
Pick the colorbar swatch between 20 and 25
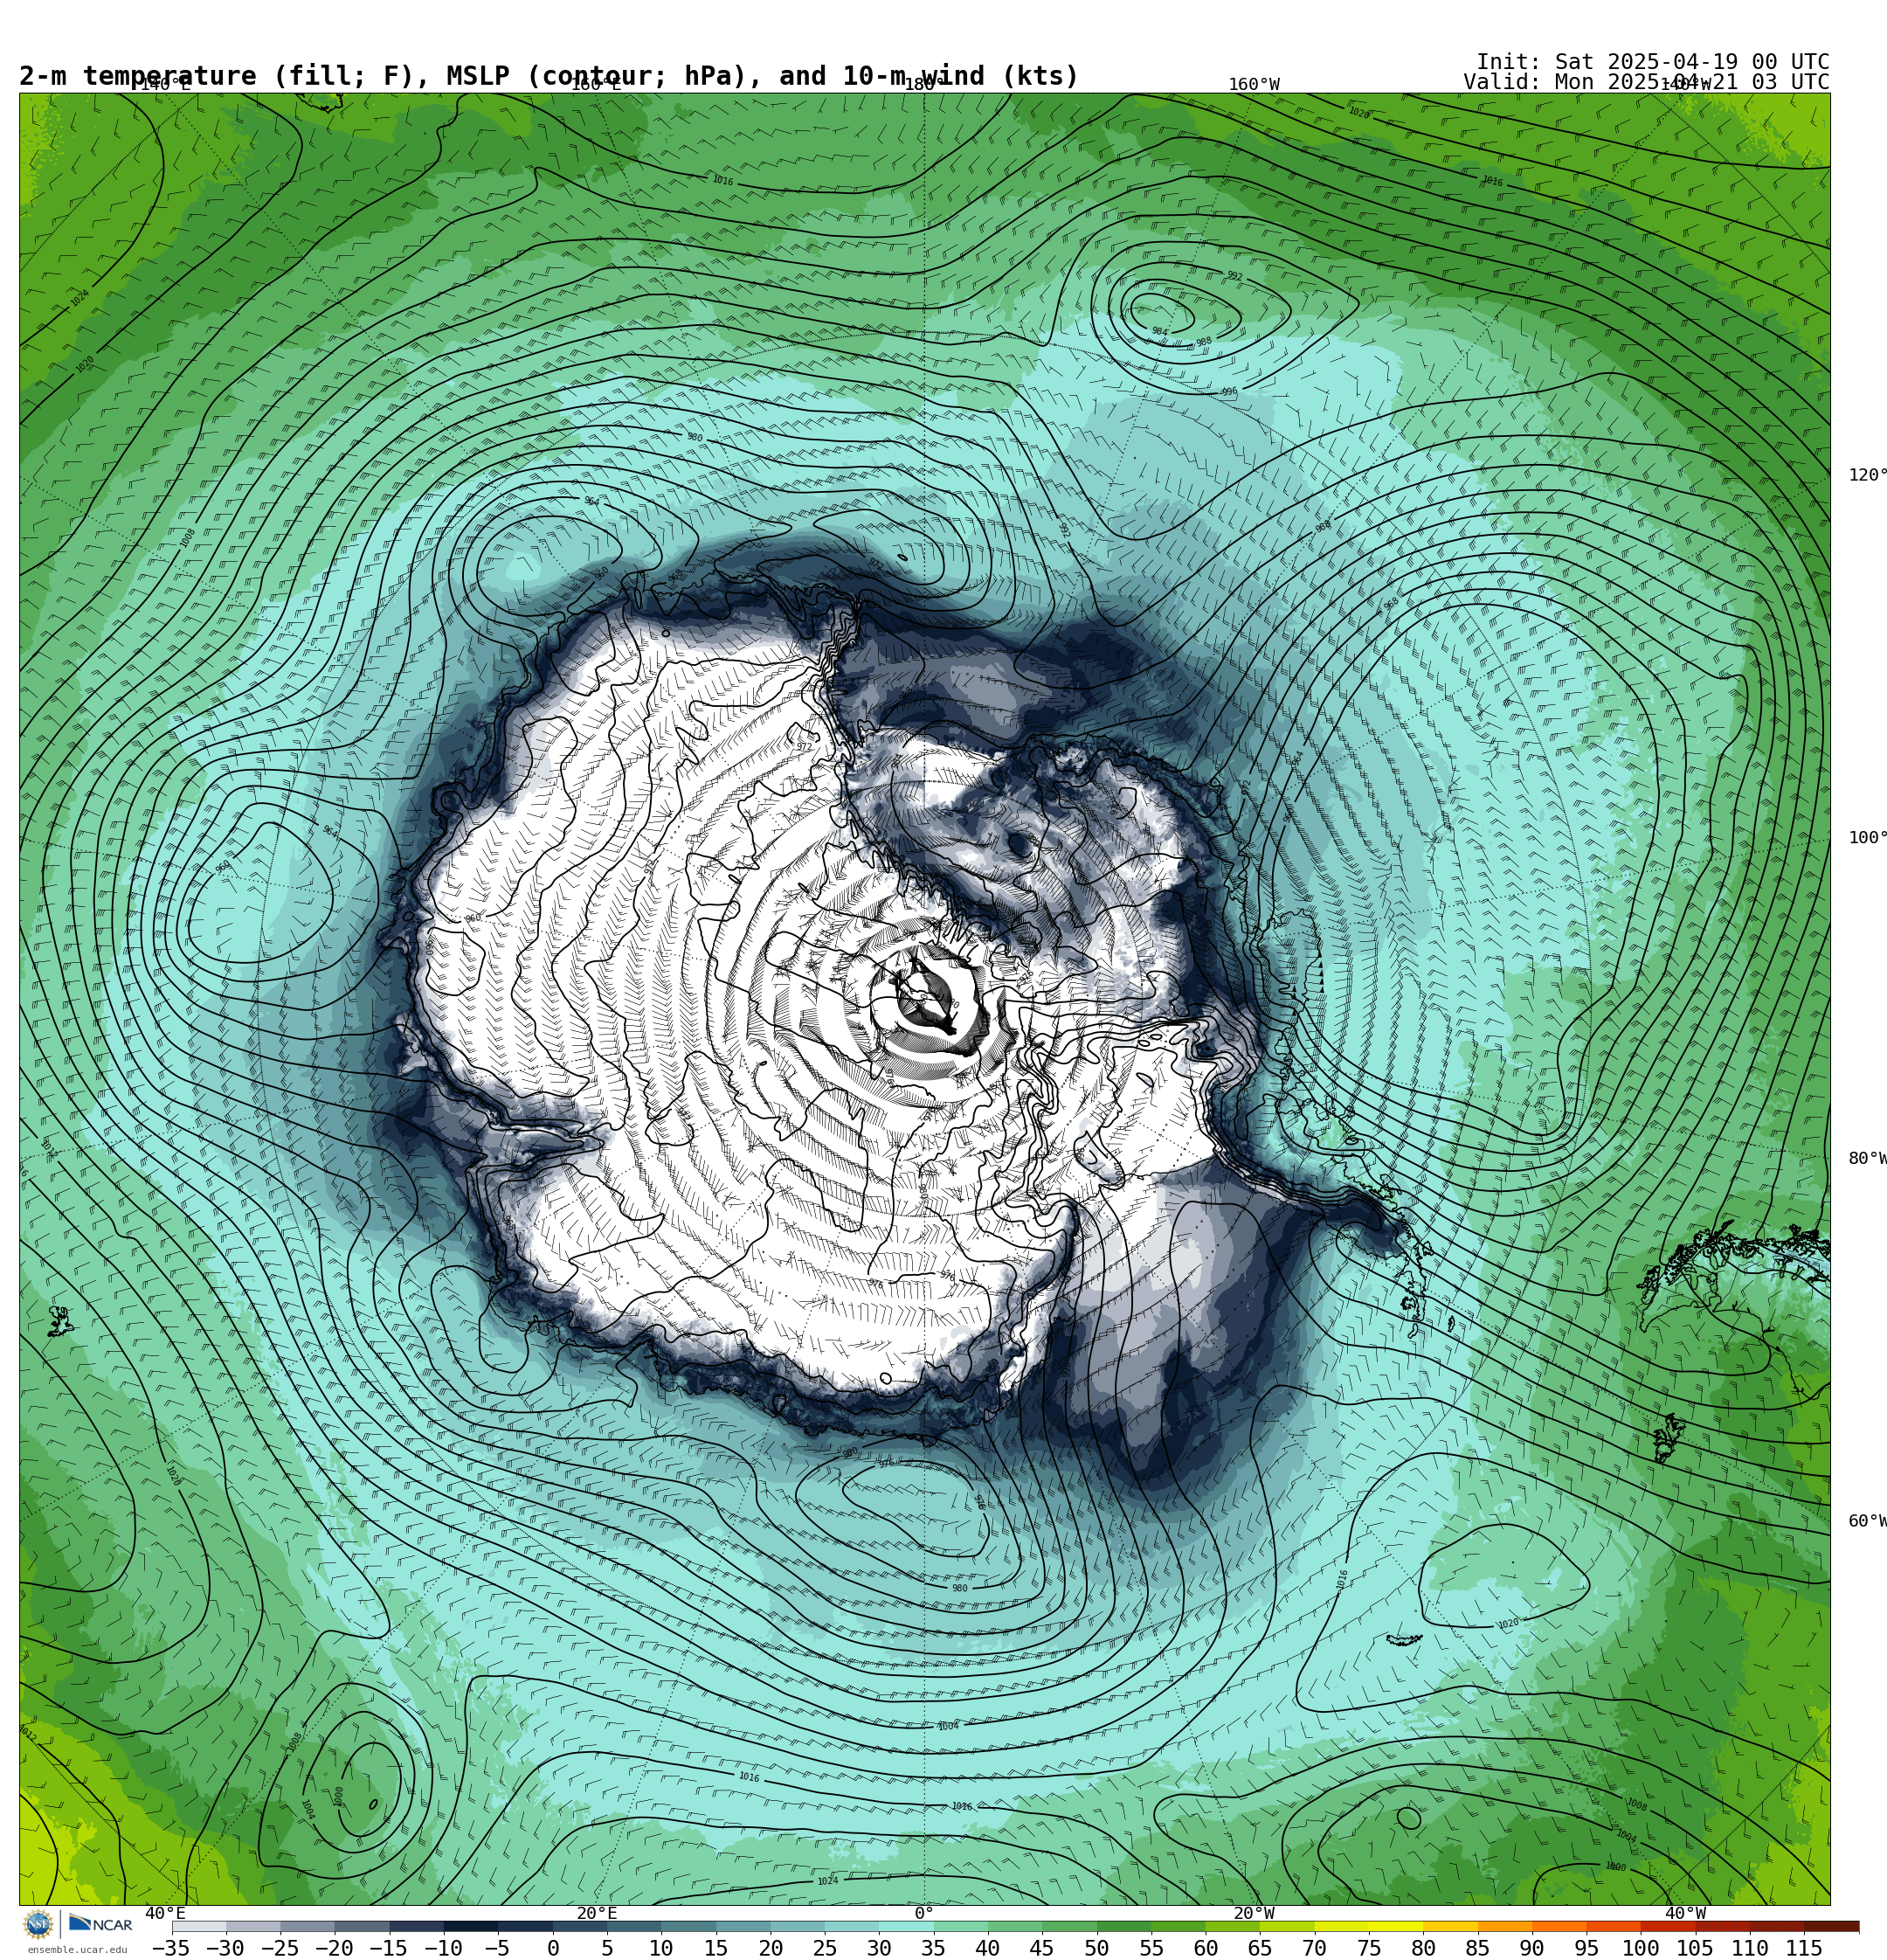click(x=796, y=1926)
